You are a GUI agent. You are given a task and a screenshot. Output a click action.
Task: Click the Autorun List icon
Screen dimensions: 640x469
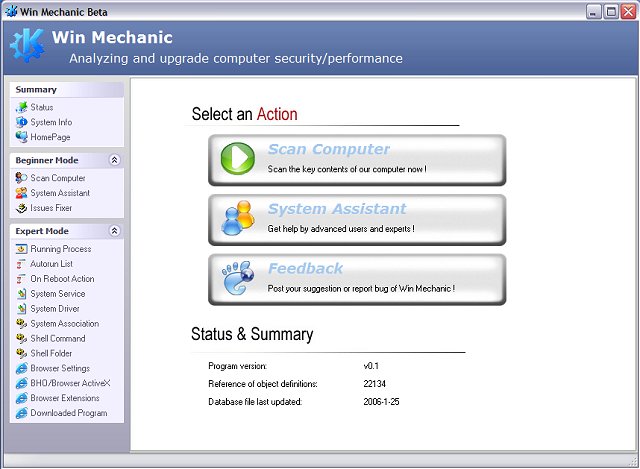(21, 264)
